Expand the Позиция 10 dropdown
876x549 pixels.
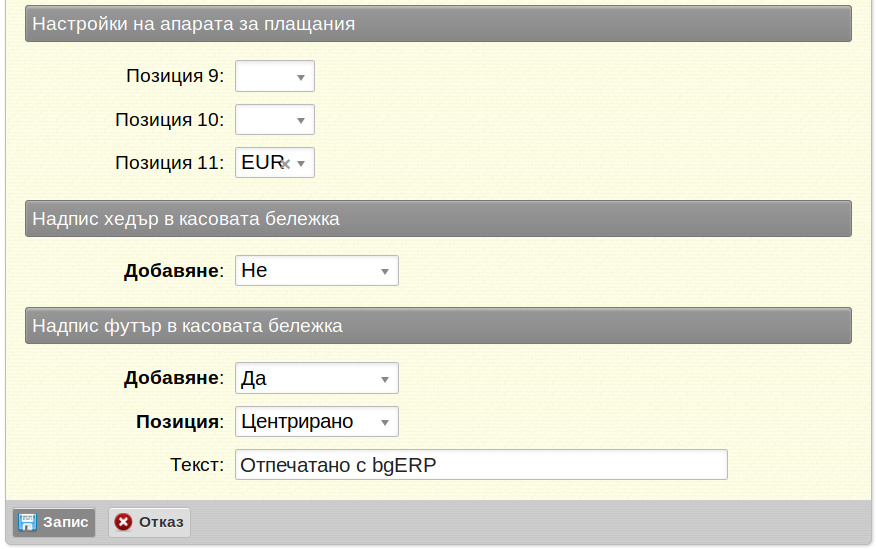(275, 120)
